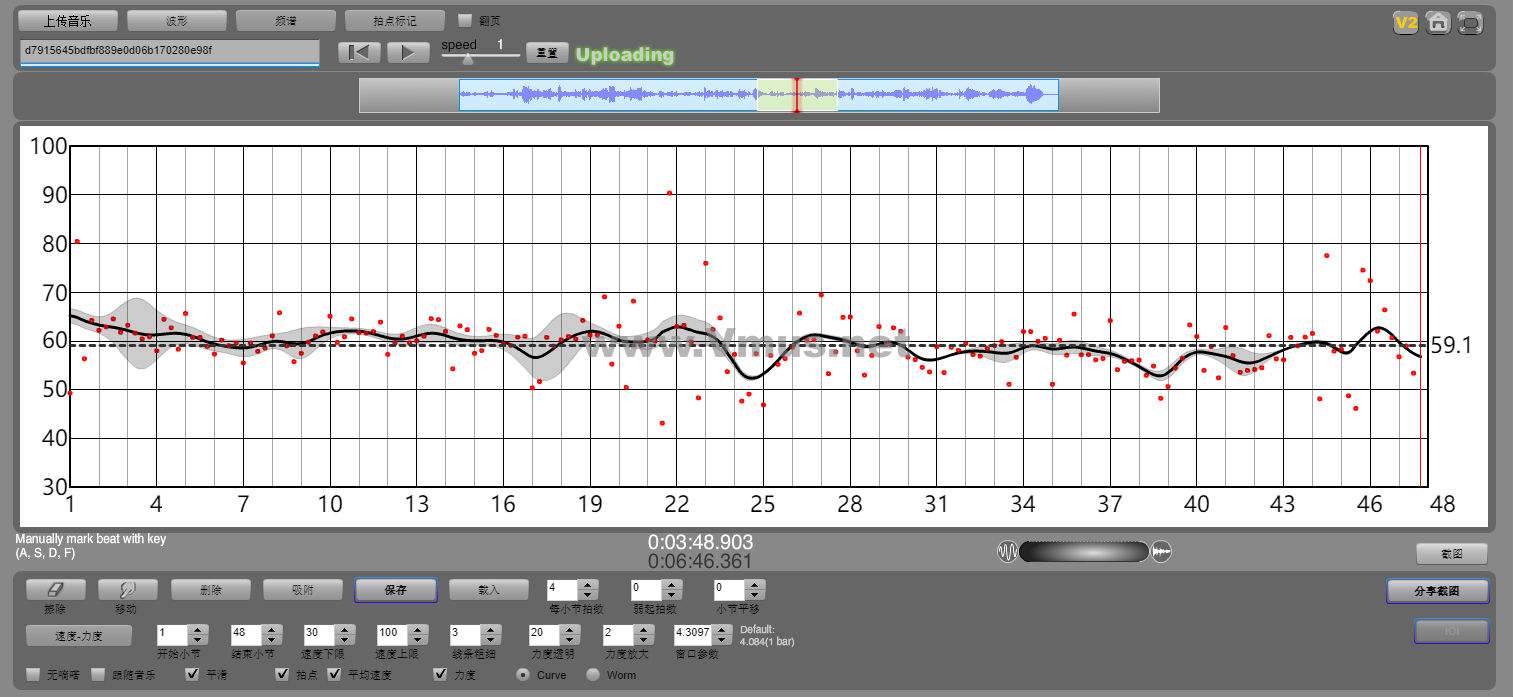Uncheck the 平滑 smoothing checkbox
Viewport: 1513px width, 697px height.
click(192, 675)
